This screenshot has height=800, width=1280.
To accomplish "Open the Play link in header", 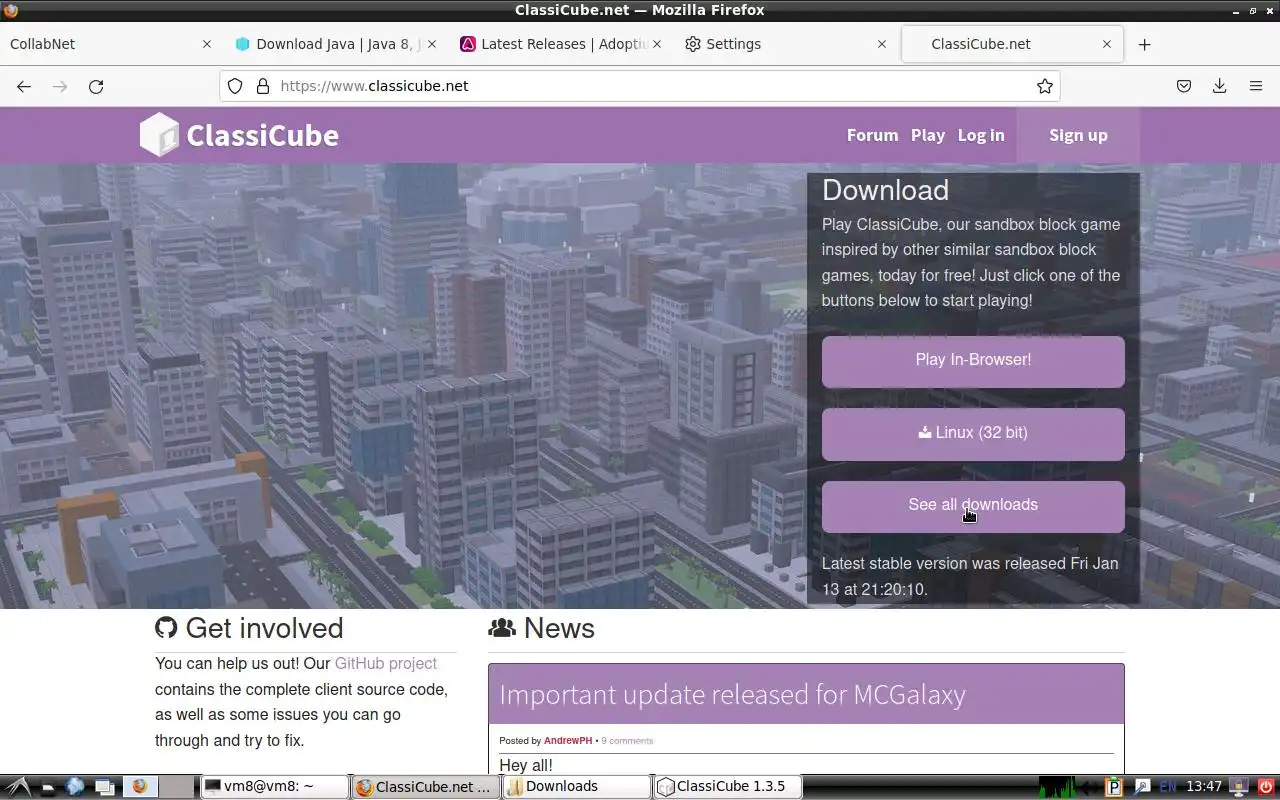I will coord(928,135).
